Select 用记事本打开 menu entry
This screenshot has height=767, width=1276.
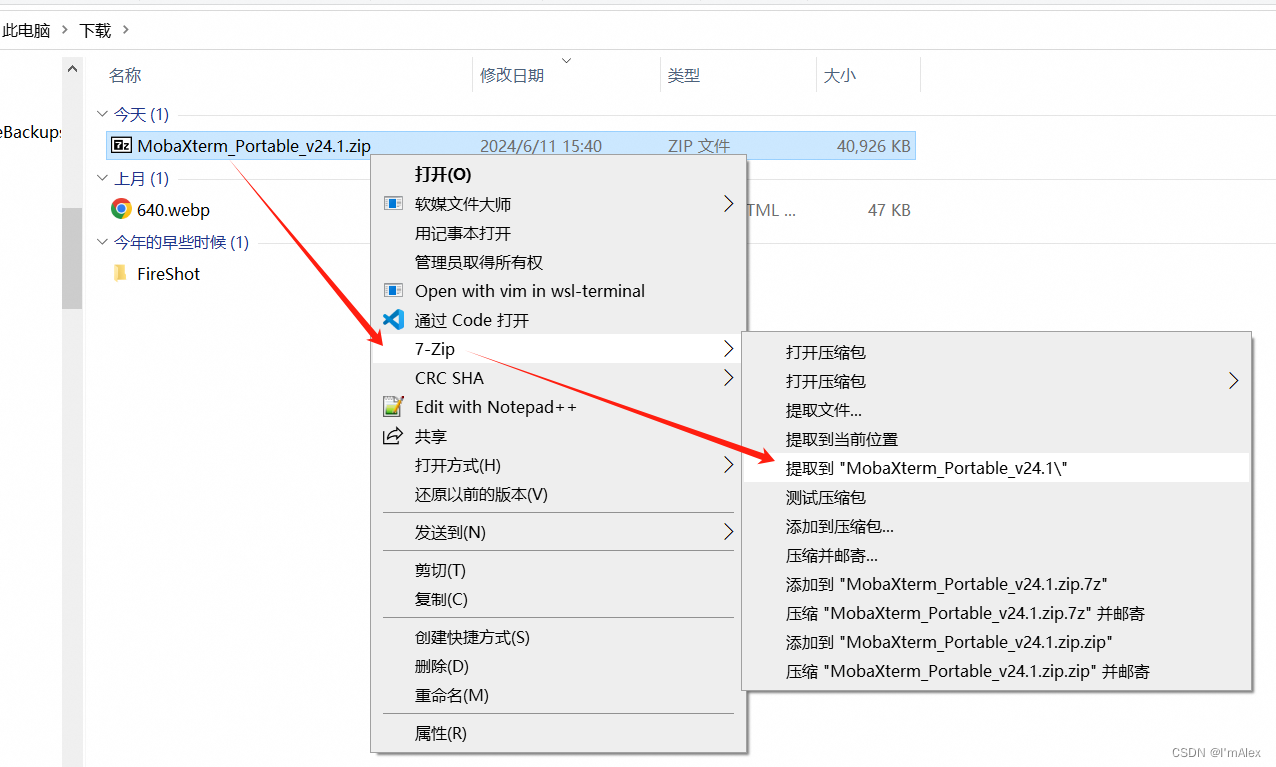(463, 233)
